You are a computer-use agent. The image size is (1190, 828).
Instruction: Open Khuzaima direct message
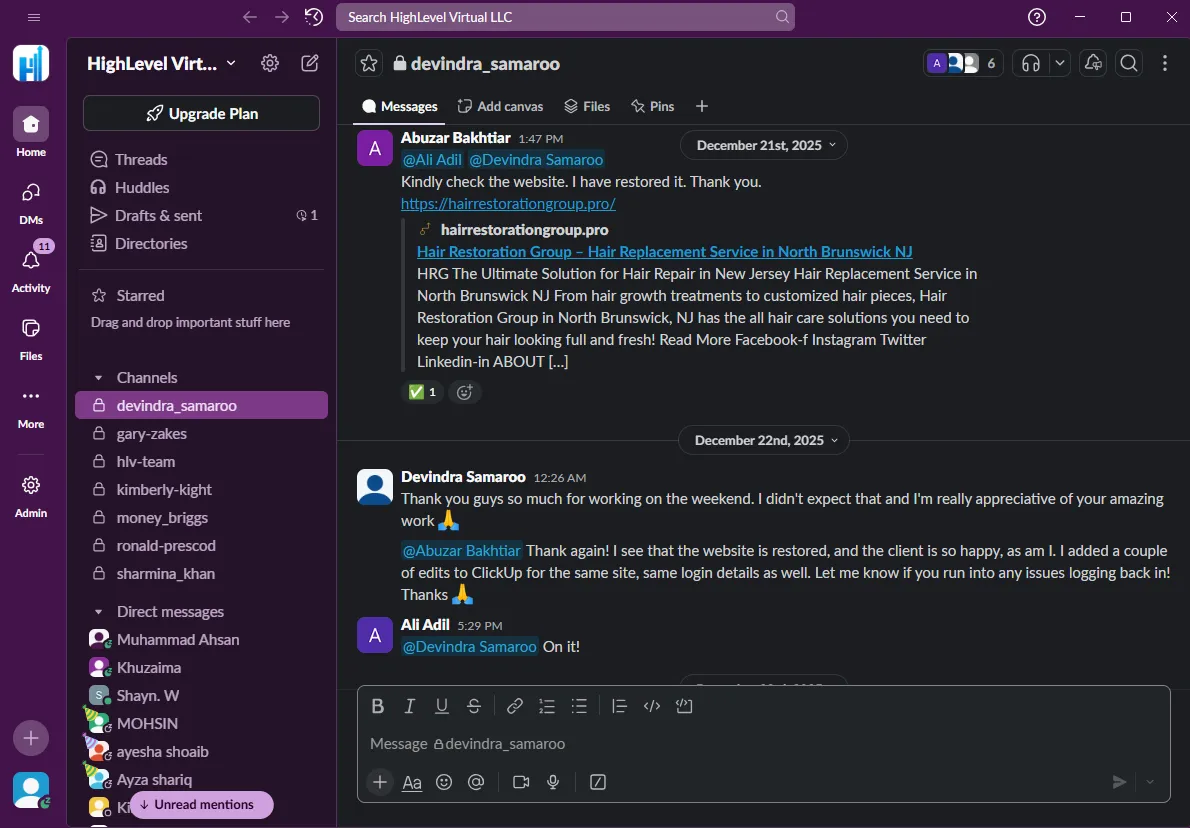pos(201,668)
